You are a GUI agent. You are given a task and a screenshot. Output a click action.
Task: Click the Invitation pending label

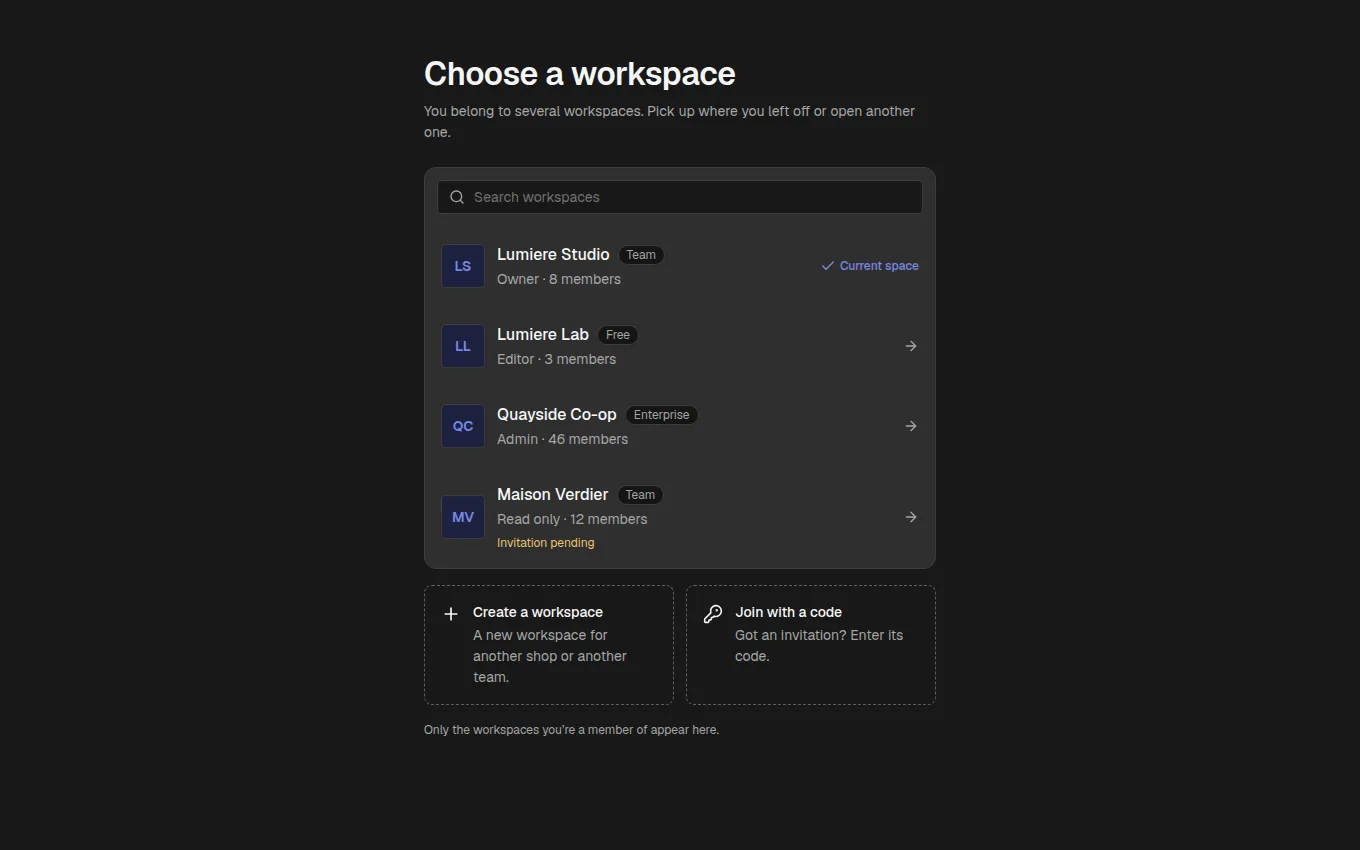[546, 543]
